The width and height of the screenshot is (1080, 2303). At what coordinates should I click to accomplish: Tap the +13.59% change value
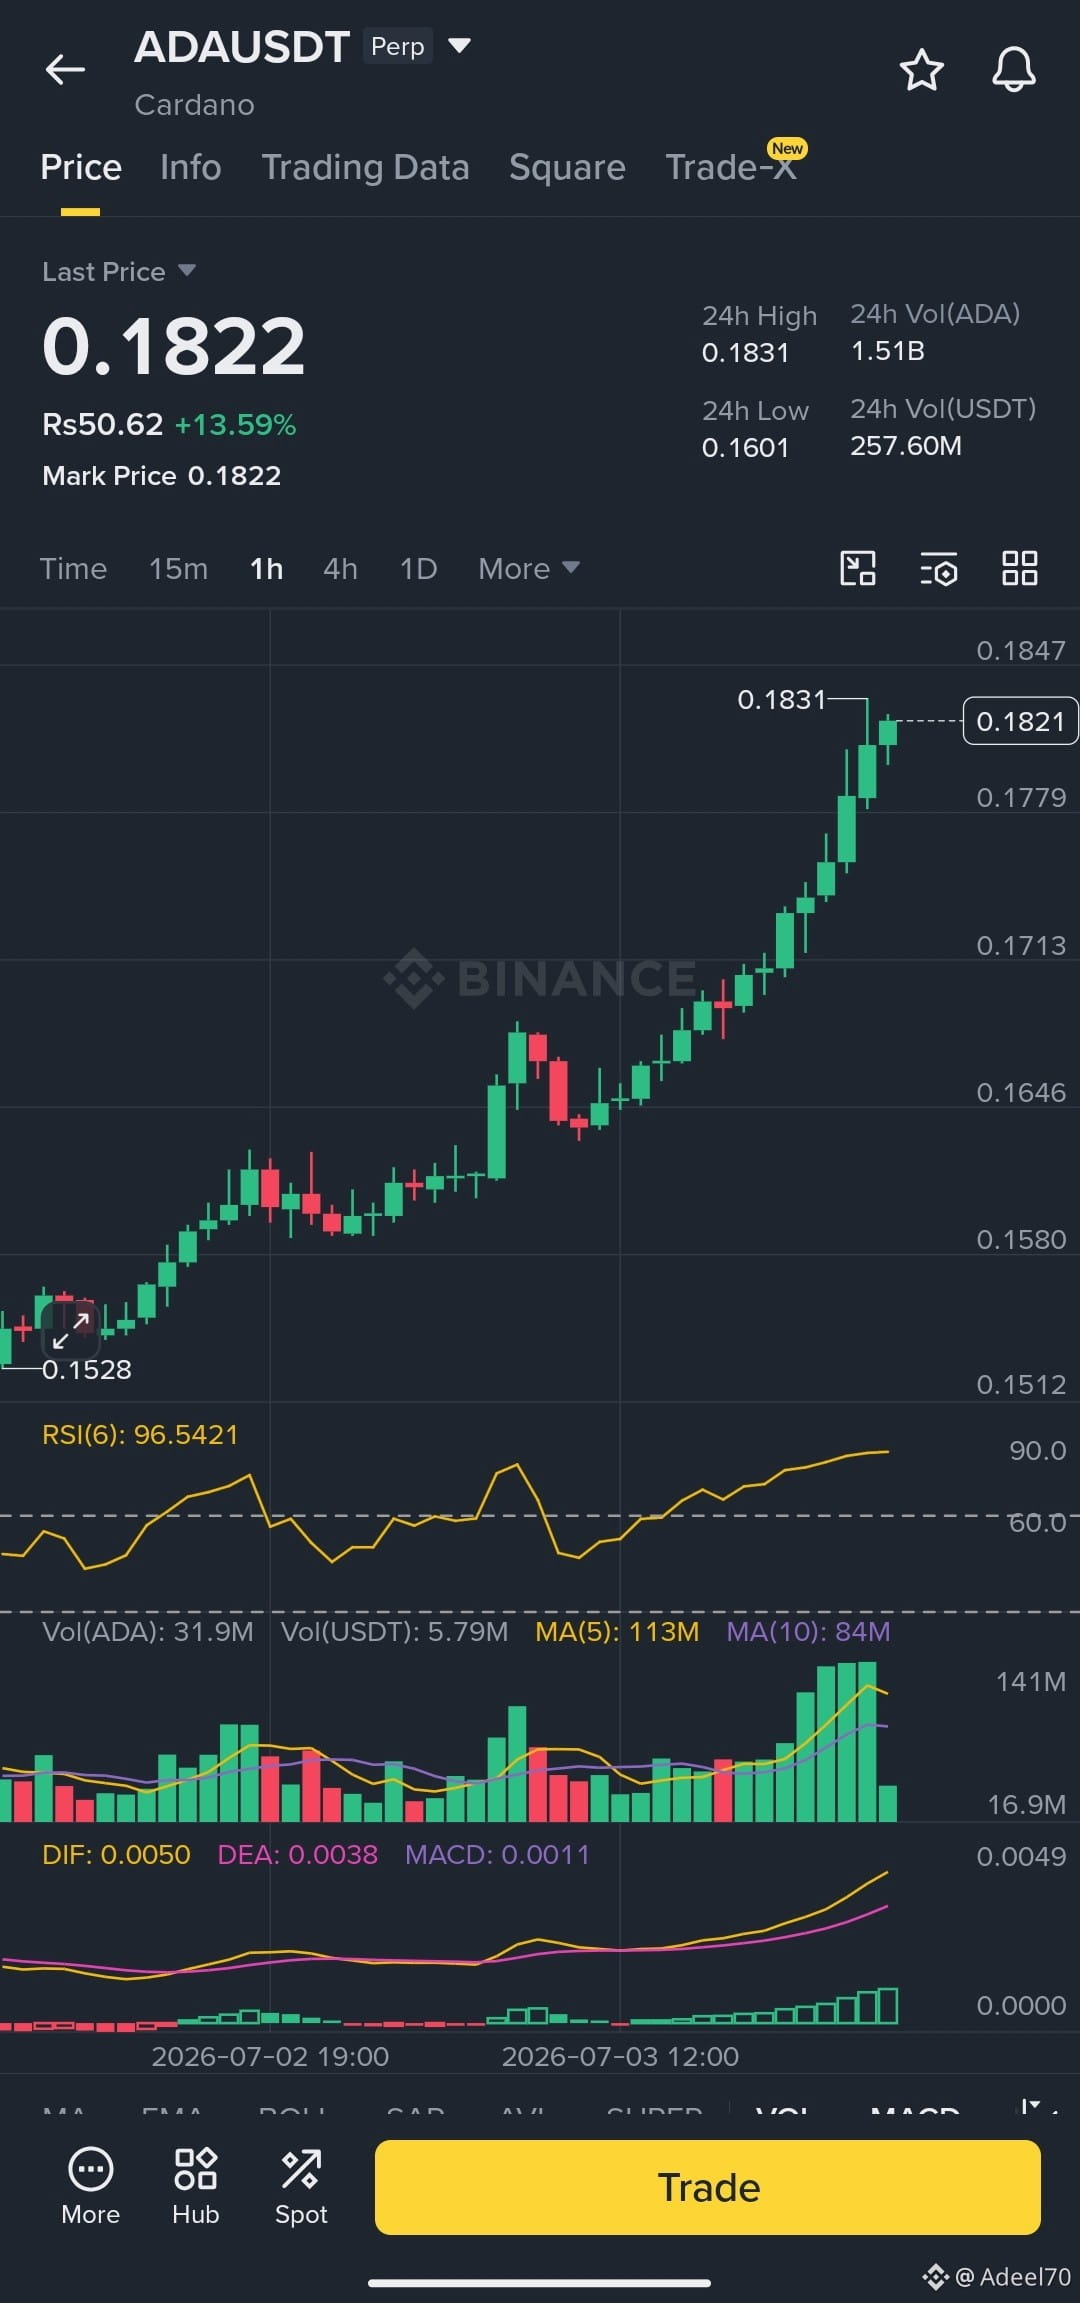236,424
